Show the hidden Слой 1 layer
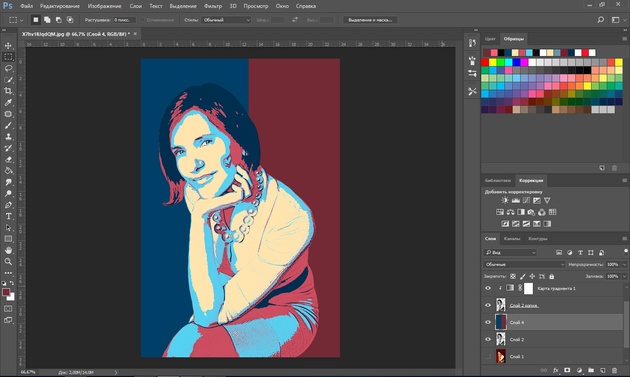 [x=488, y=356]
